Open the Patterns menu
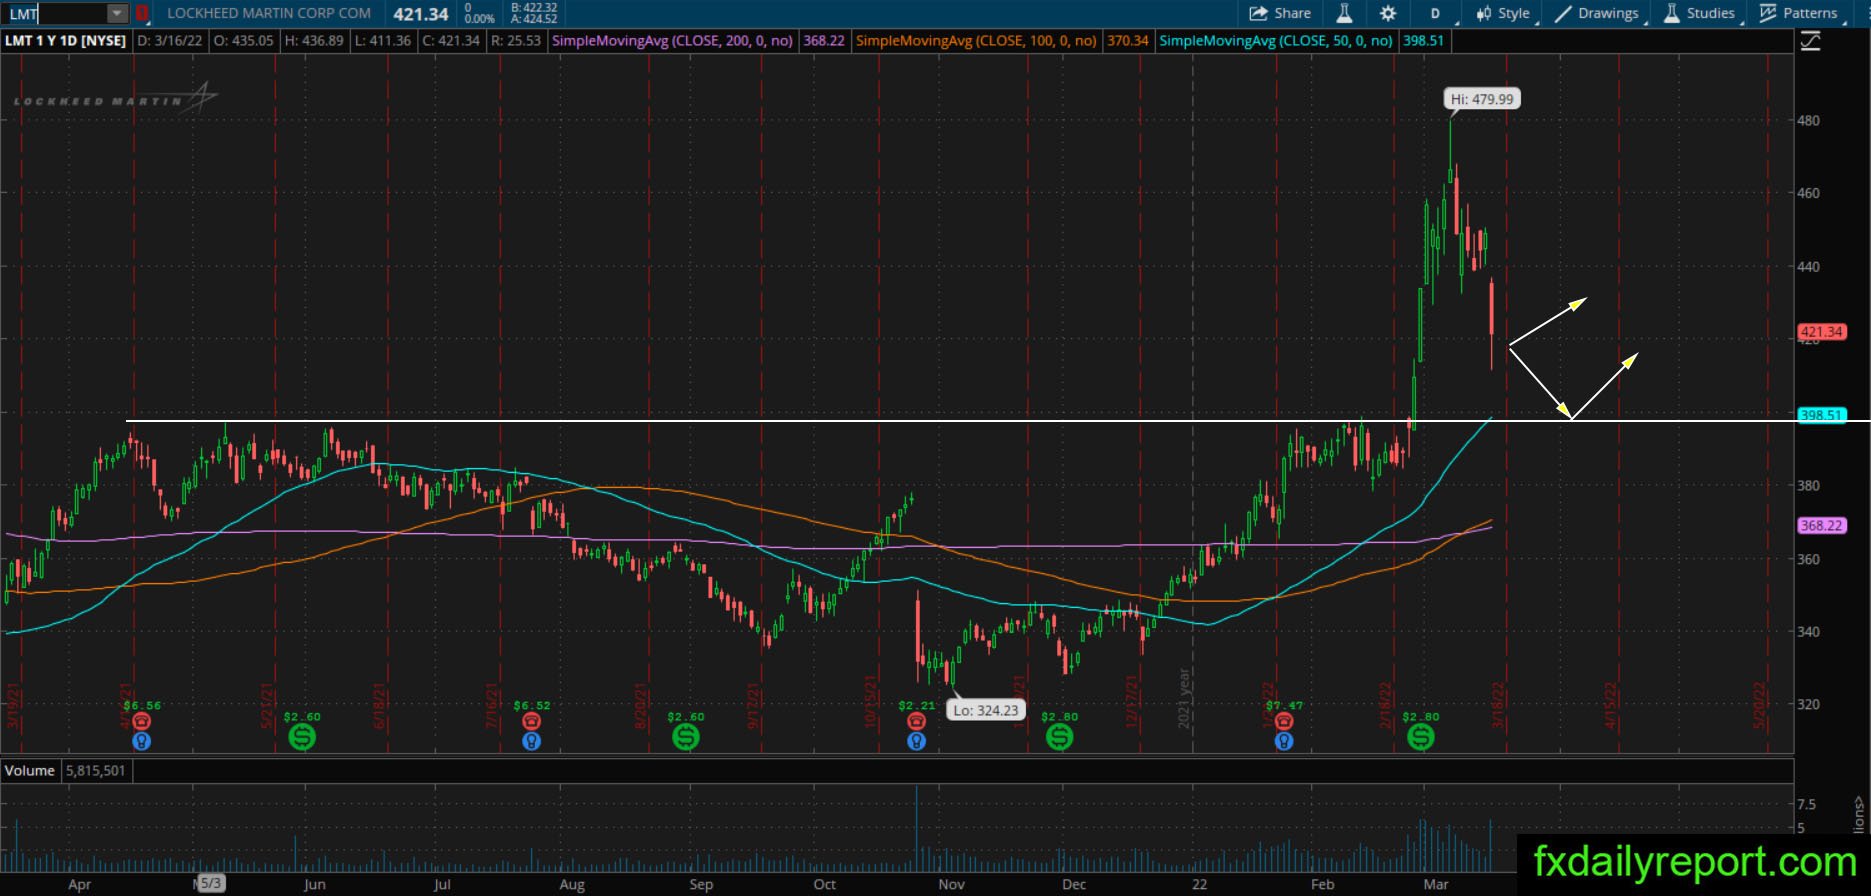 click(1800, 13)
